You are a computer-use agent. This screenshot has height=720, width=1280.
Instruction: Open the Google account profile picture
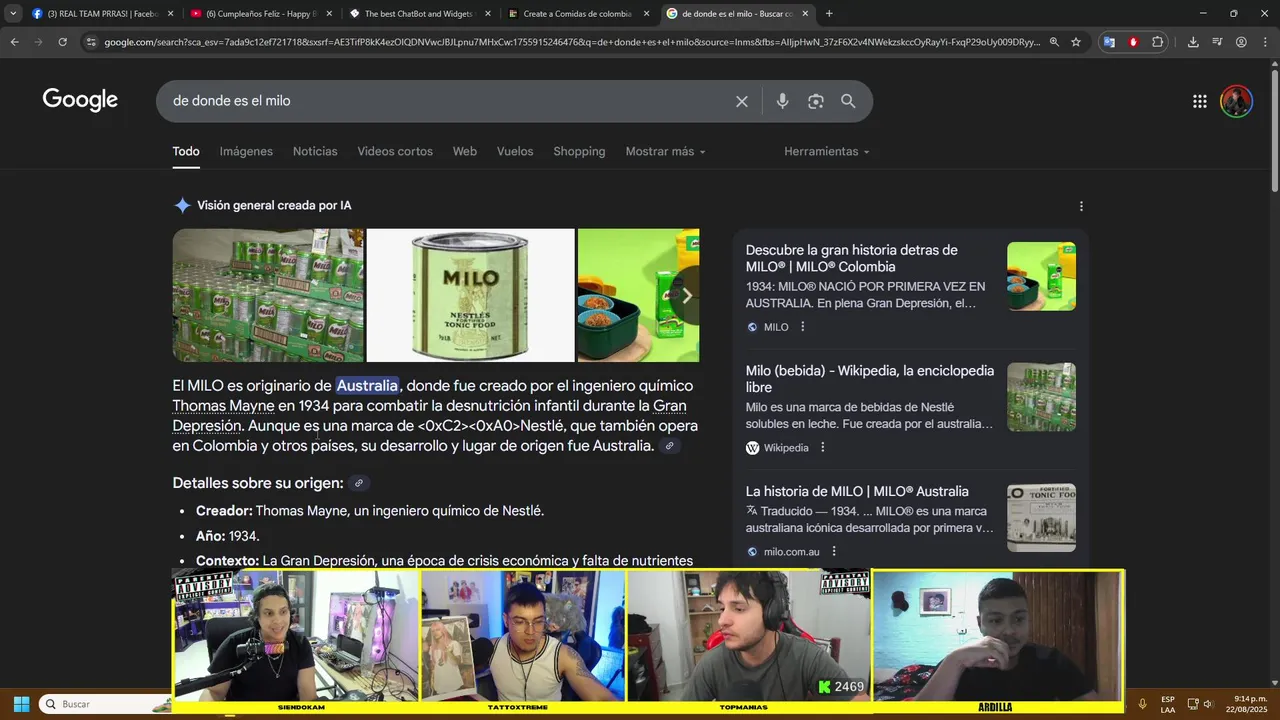1237,101
